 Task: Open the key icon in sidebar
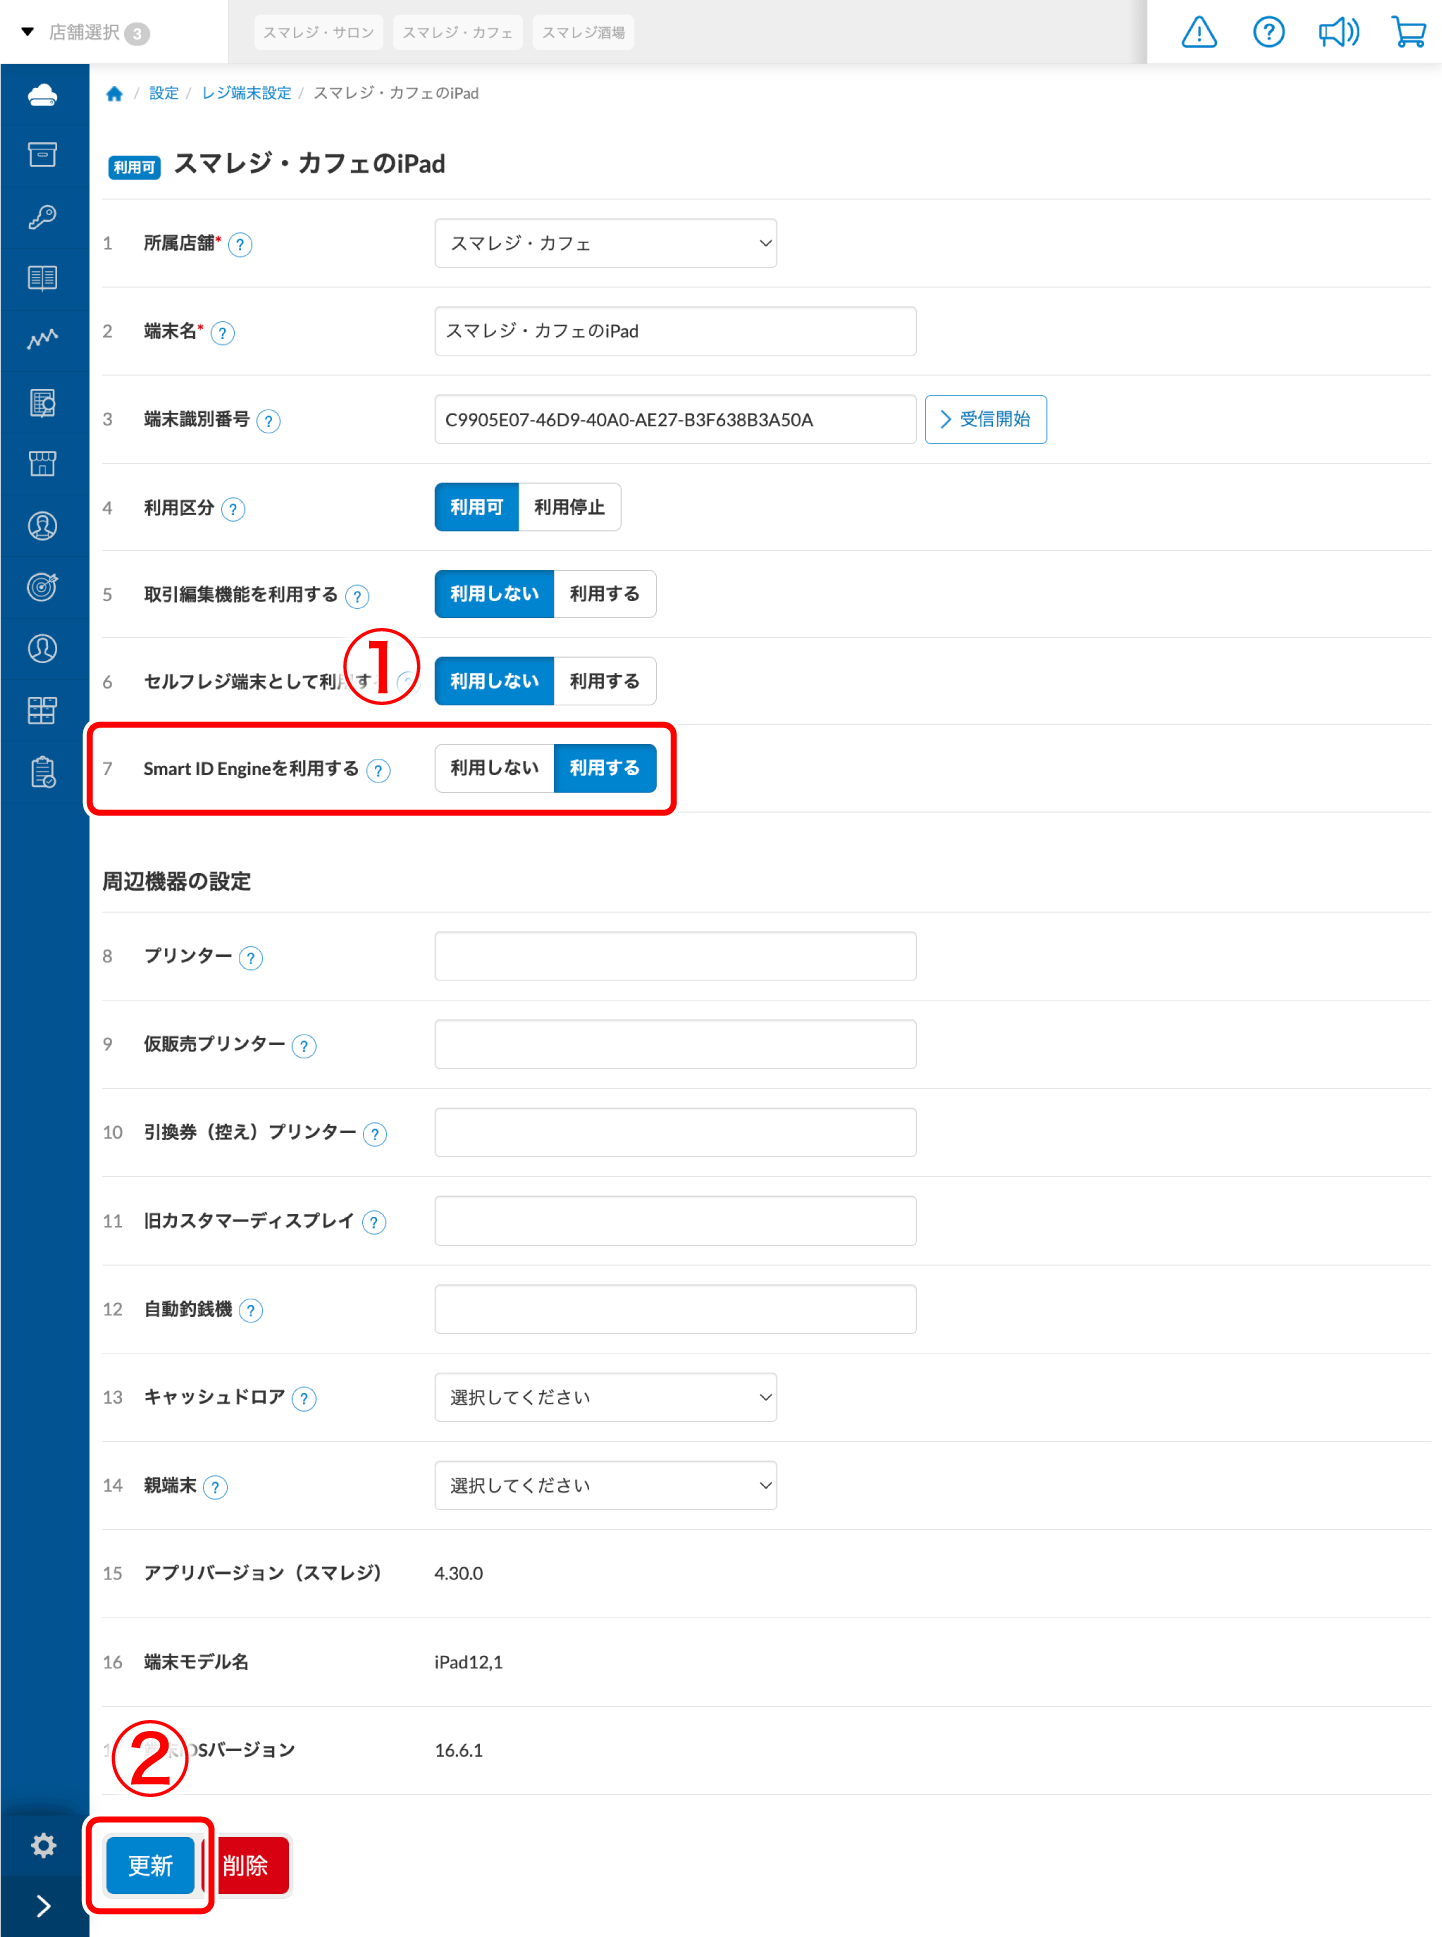point(42,217)
